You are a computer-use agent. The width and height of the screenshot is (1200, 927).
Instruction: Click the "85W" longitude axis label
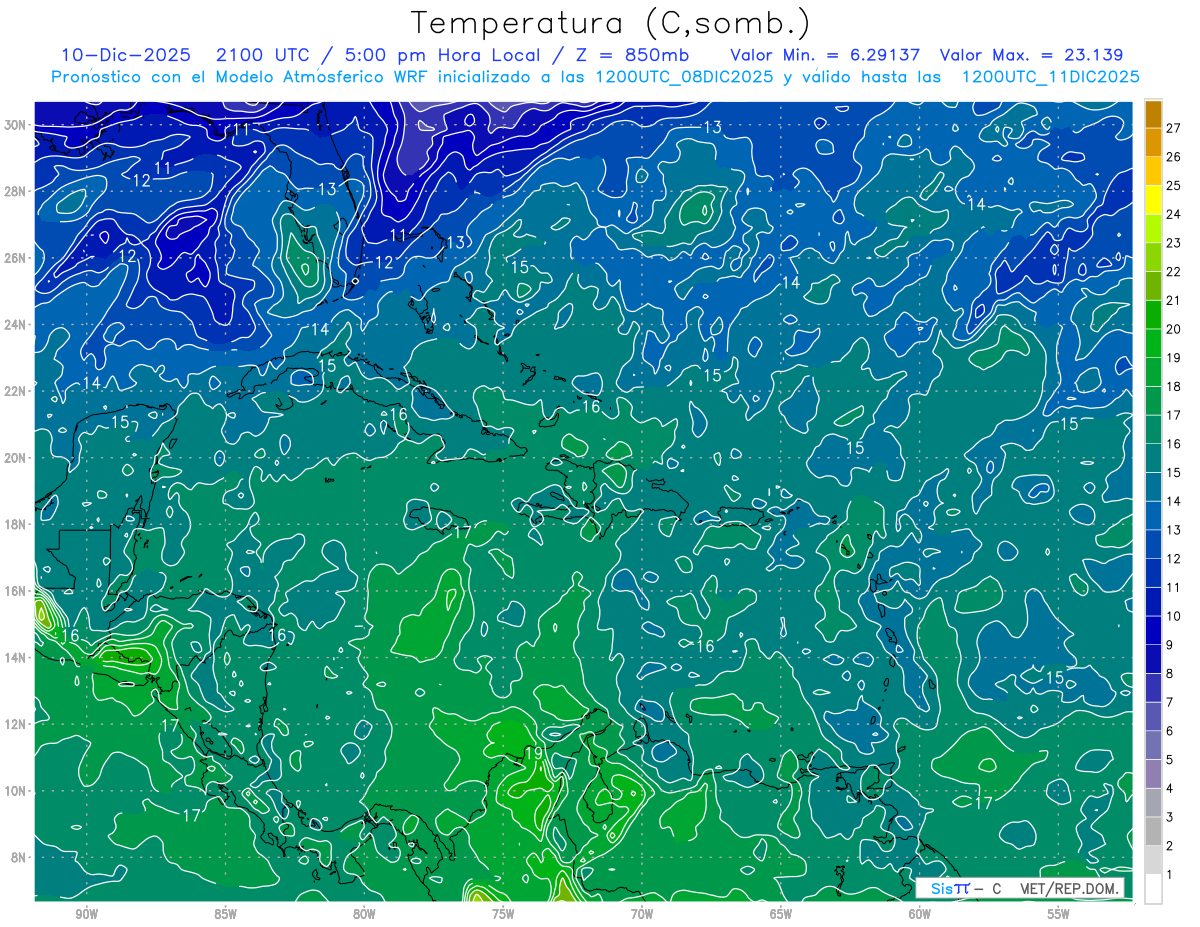[x=225, y=914]
